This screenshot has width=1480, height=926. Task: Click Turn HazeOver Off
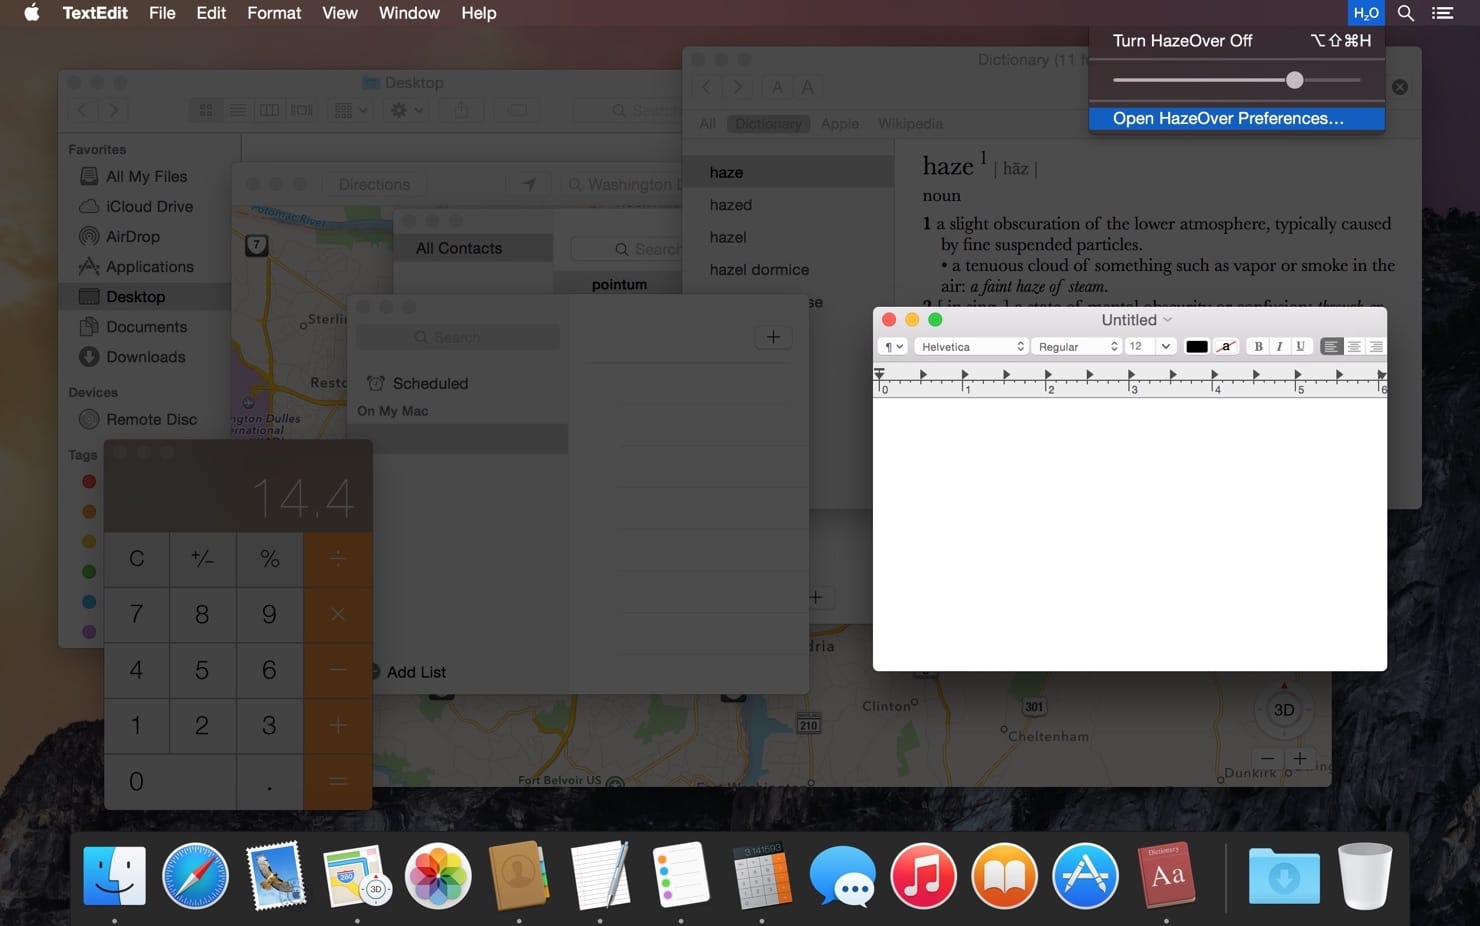point(1182,41)
